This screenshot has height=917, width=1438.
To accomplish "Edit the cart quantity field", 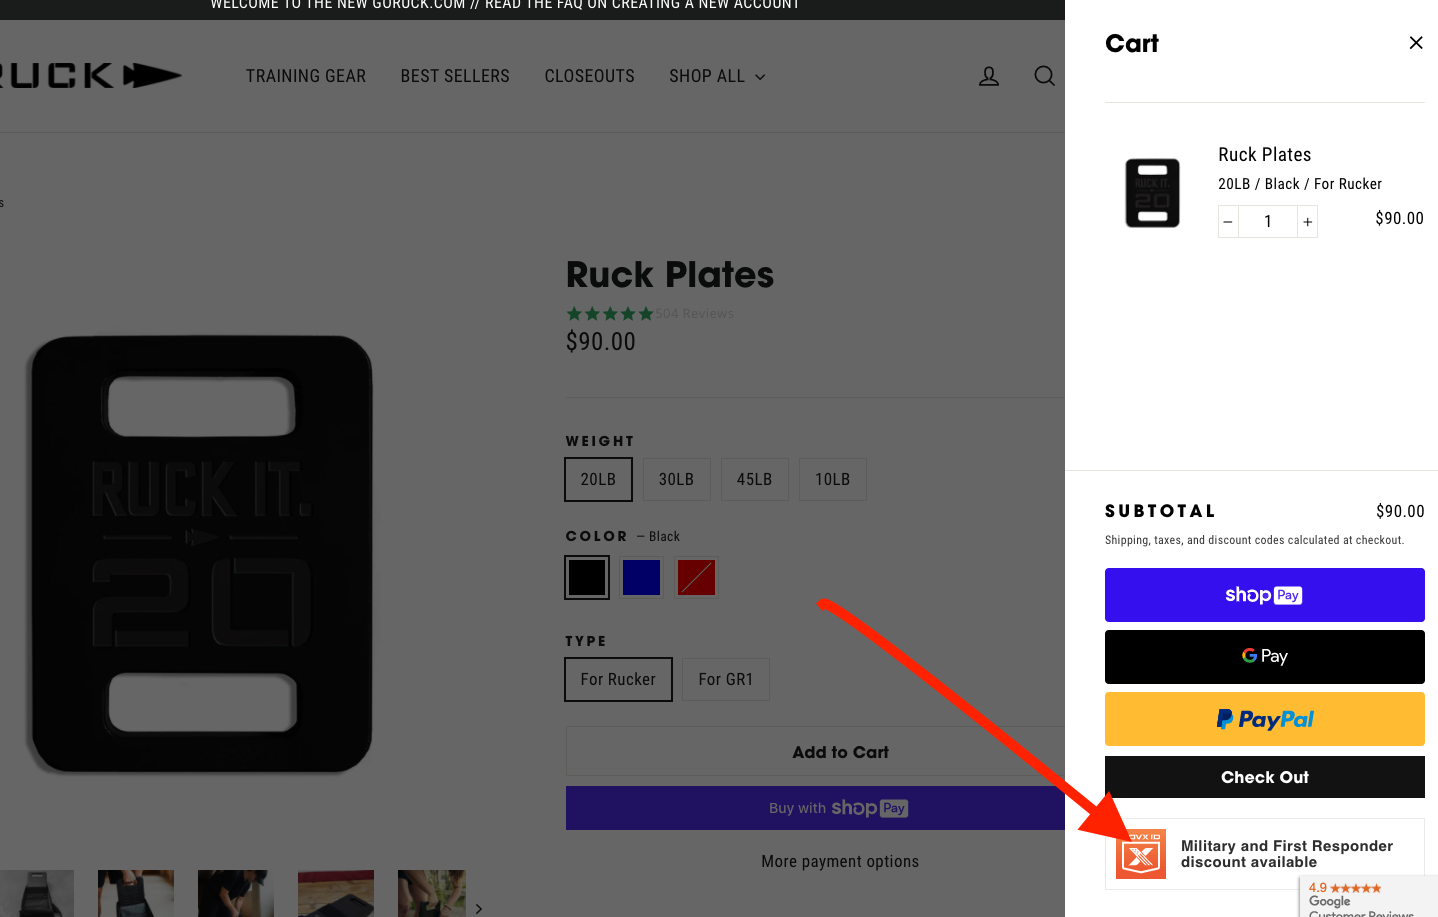I will coord(1267,222).
